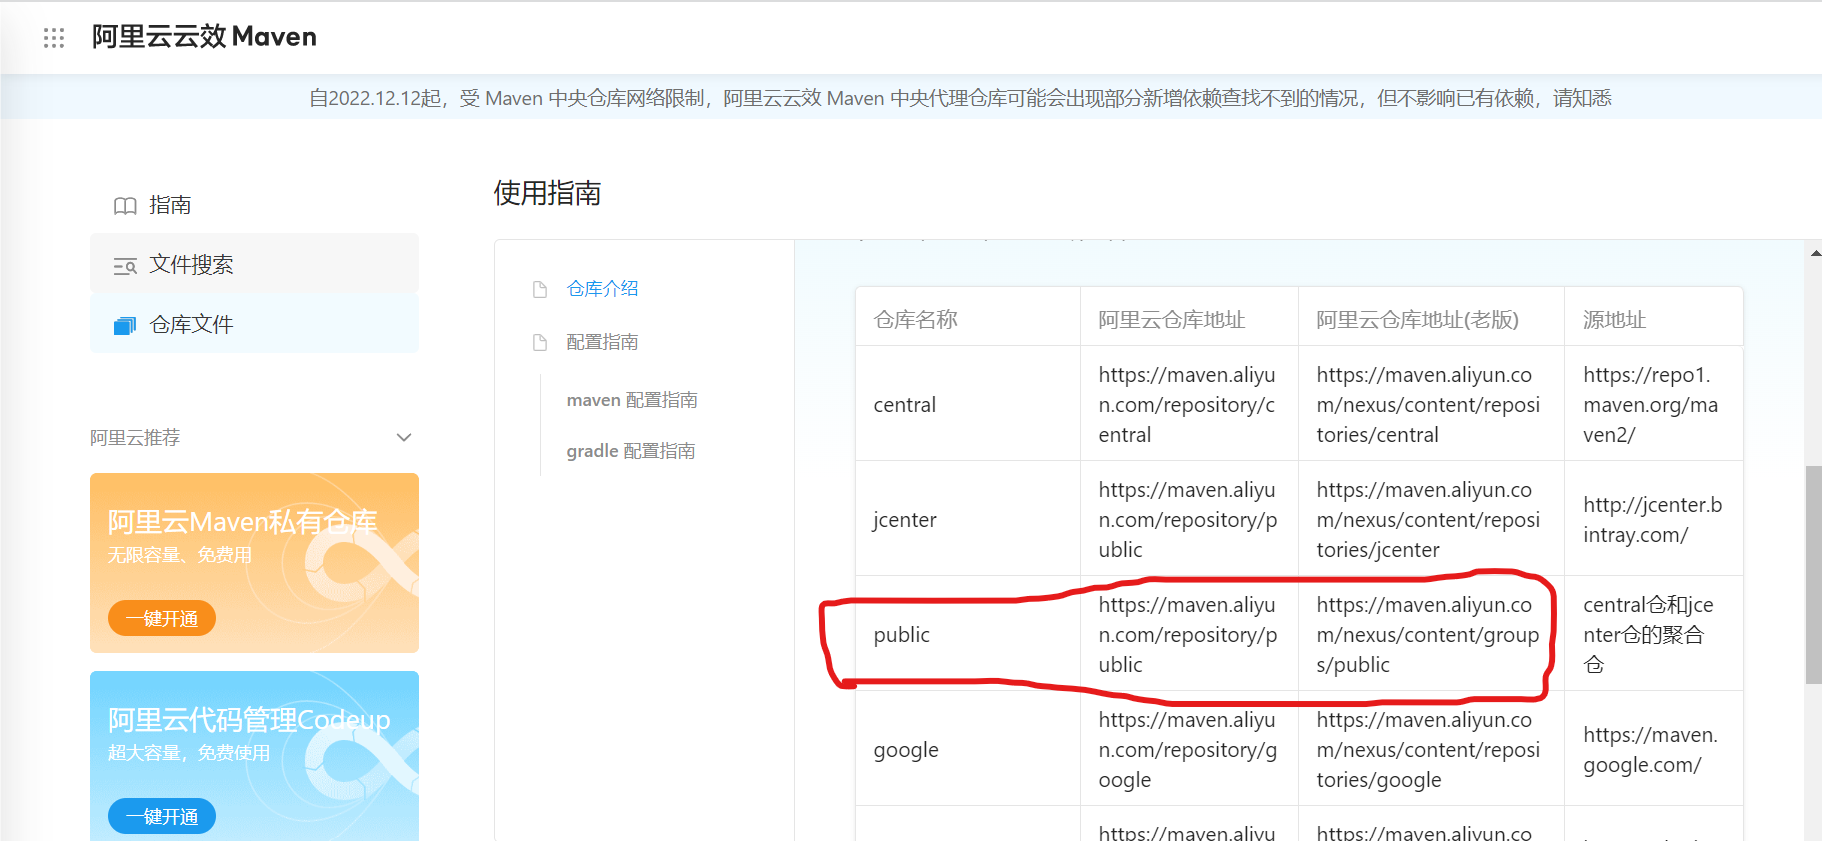Click the 阿里云云效 Maven title

[x=204, y=37]
